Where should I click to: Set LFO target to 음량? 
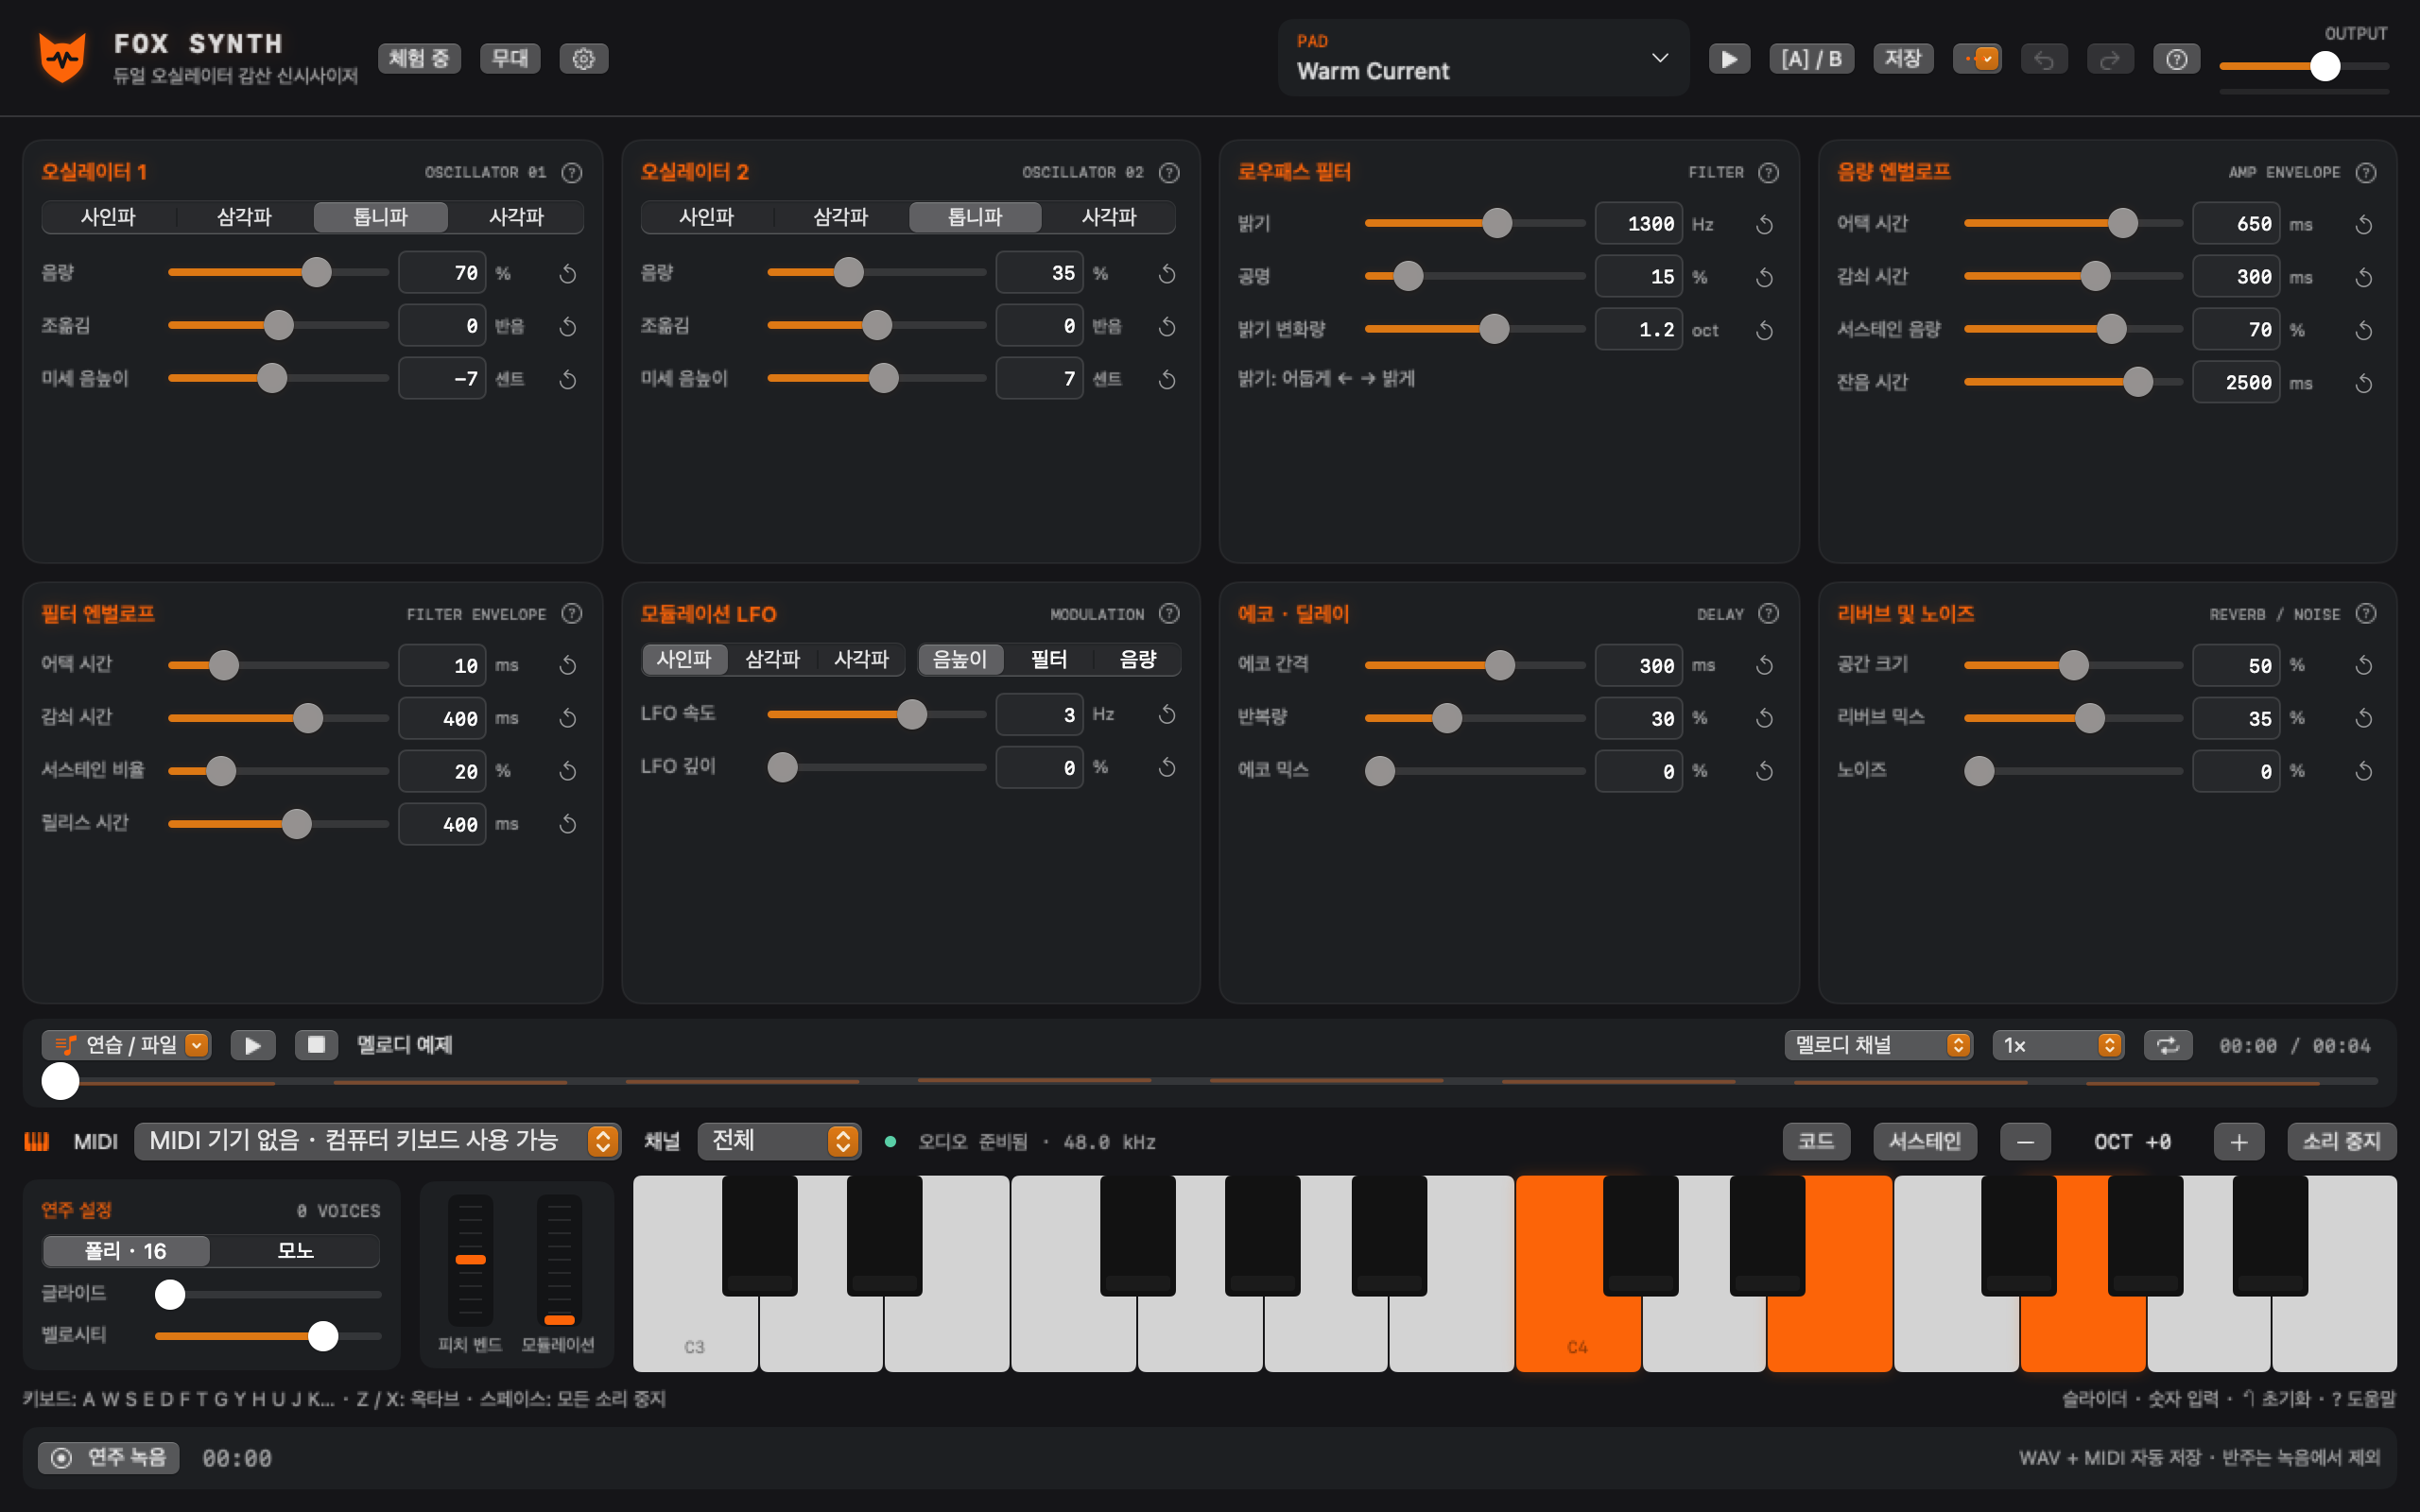coord(1137,659)
